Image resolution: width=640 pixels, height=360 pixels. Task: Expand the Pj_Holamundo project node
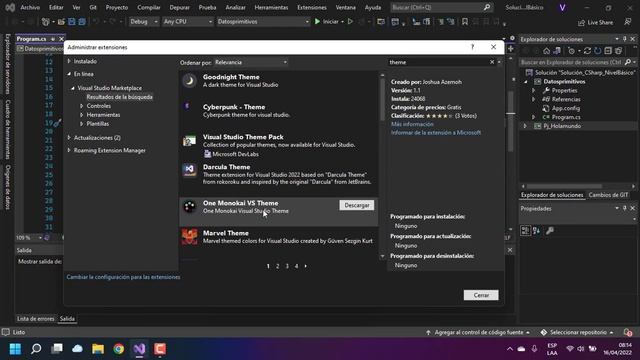pyautogui.click(x=525, y=126)
